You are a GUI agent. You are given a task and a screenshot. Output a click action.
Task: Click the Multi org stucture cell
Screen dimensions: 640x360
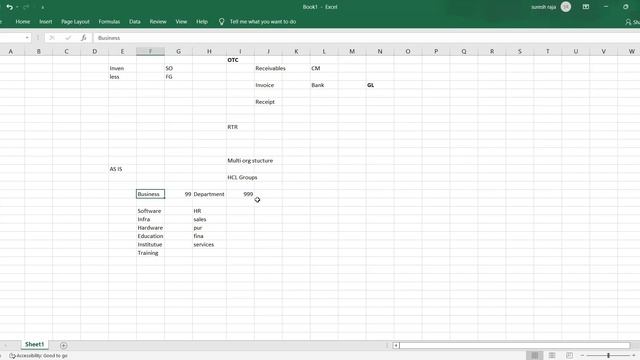tap(250, 160)
